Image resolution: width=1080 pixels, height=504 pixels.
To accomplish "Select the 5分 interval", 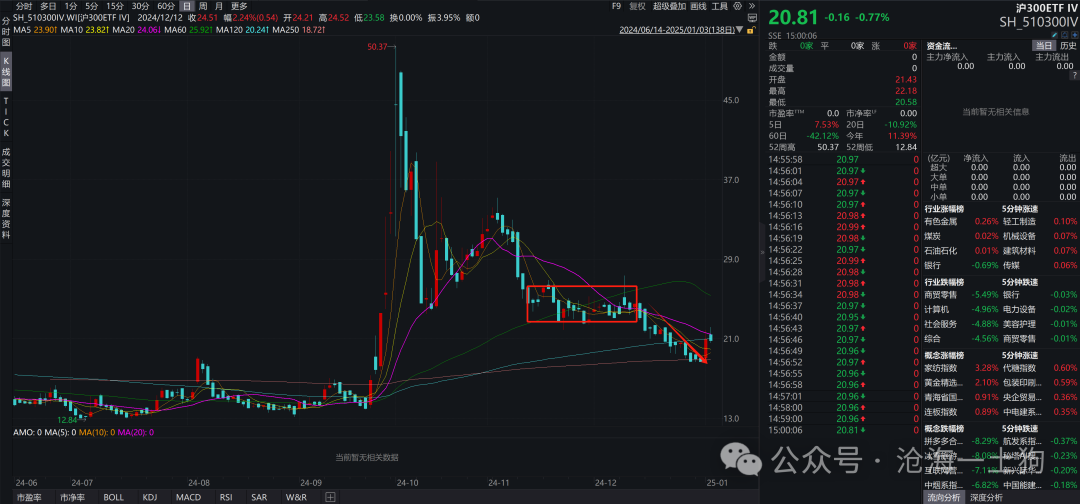I will pyautogui.click(x=92, y=6).
